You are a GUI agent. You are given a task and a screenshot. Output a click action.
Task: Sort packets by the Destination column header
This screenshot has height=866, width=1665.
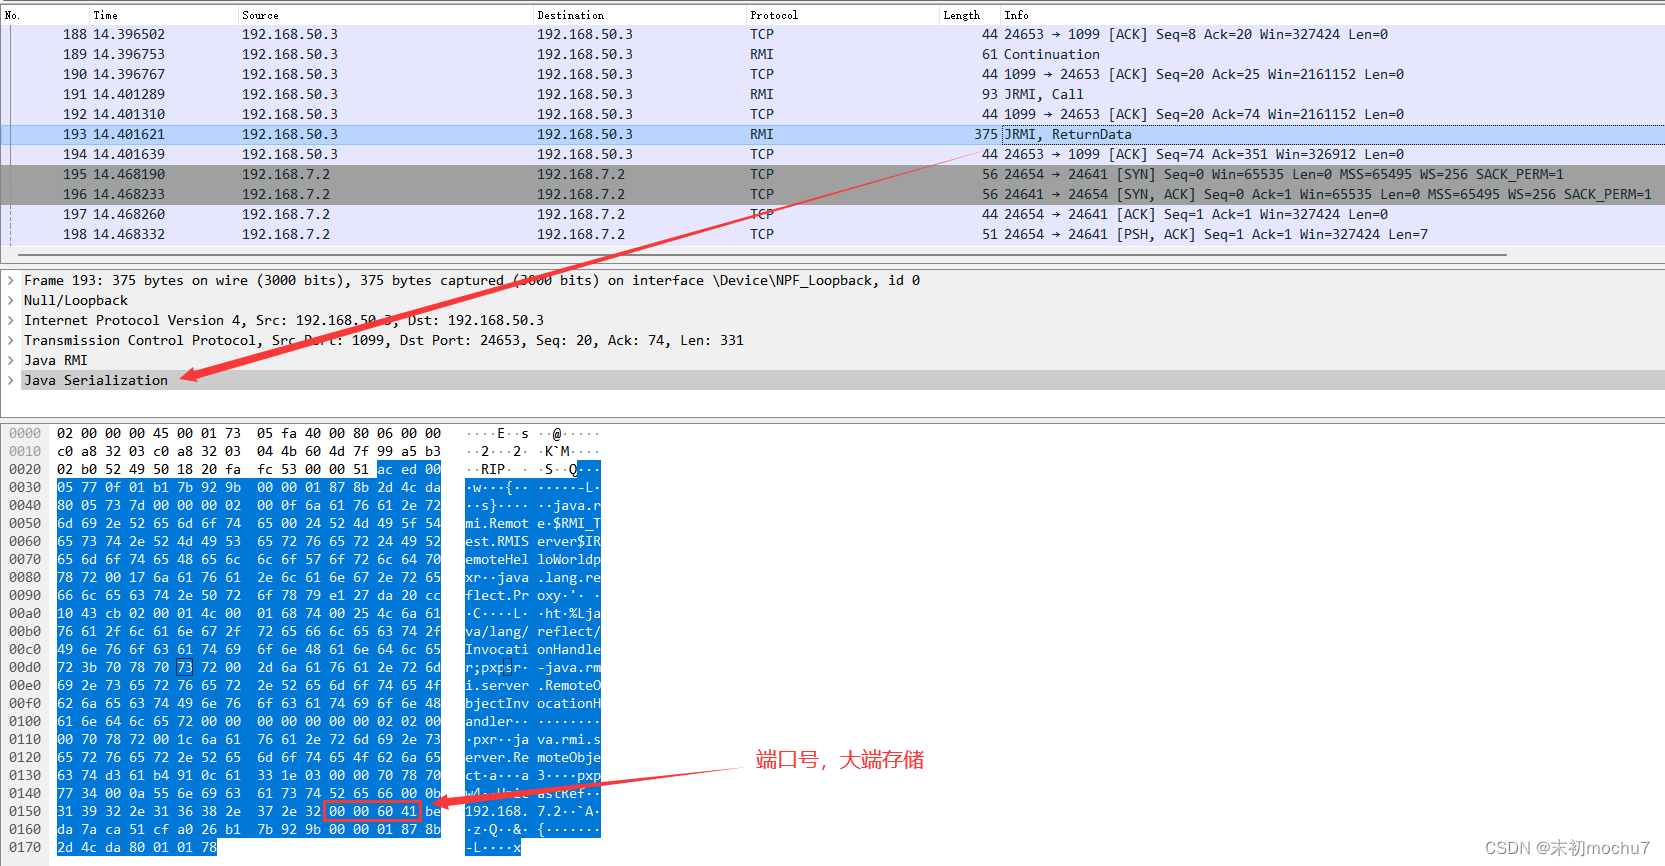click(639, 15)
